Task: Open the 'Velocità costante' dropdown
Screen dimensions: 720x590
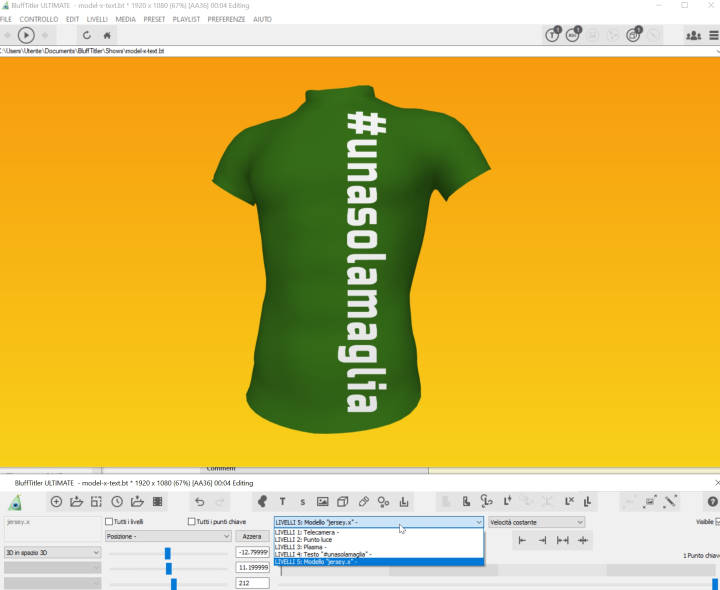Action: tap(536, 523)
